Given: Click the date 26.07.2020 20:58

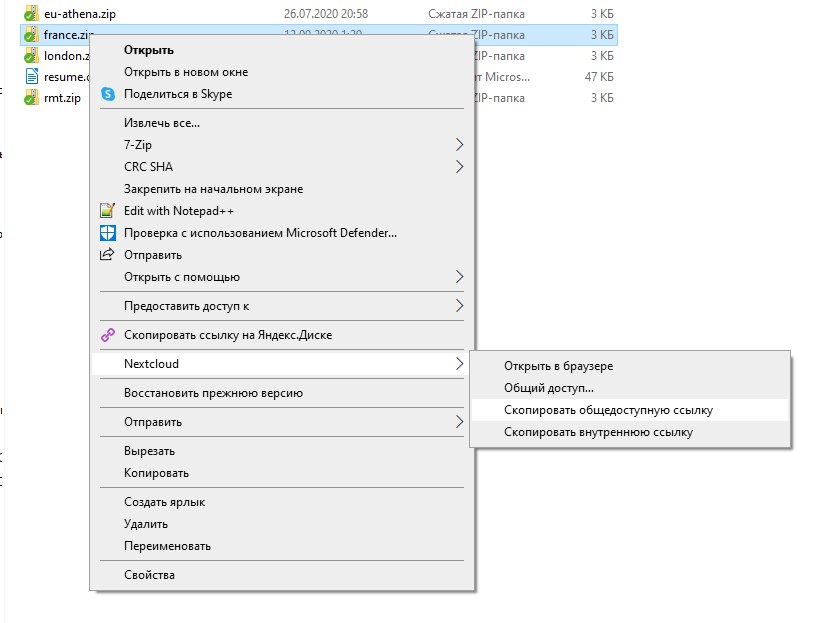Looking at the screenshot, I should tap(326, 14).
